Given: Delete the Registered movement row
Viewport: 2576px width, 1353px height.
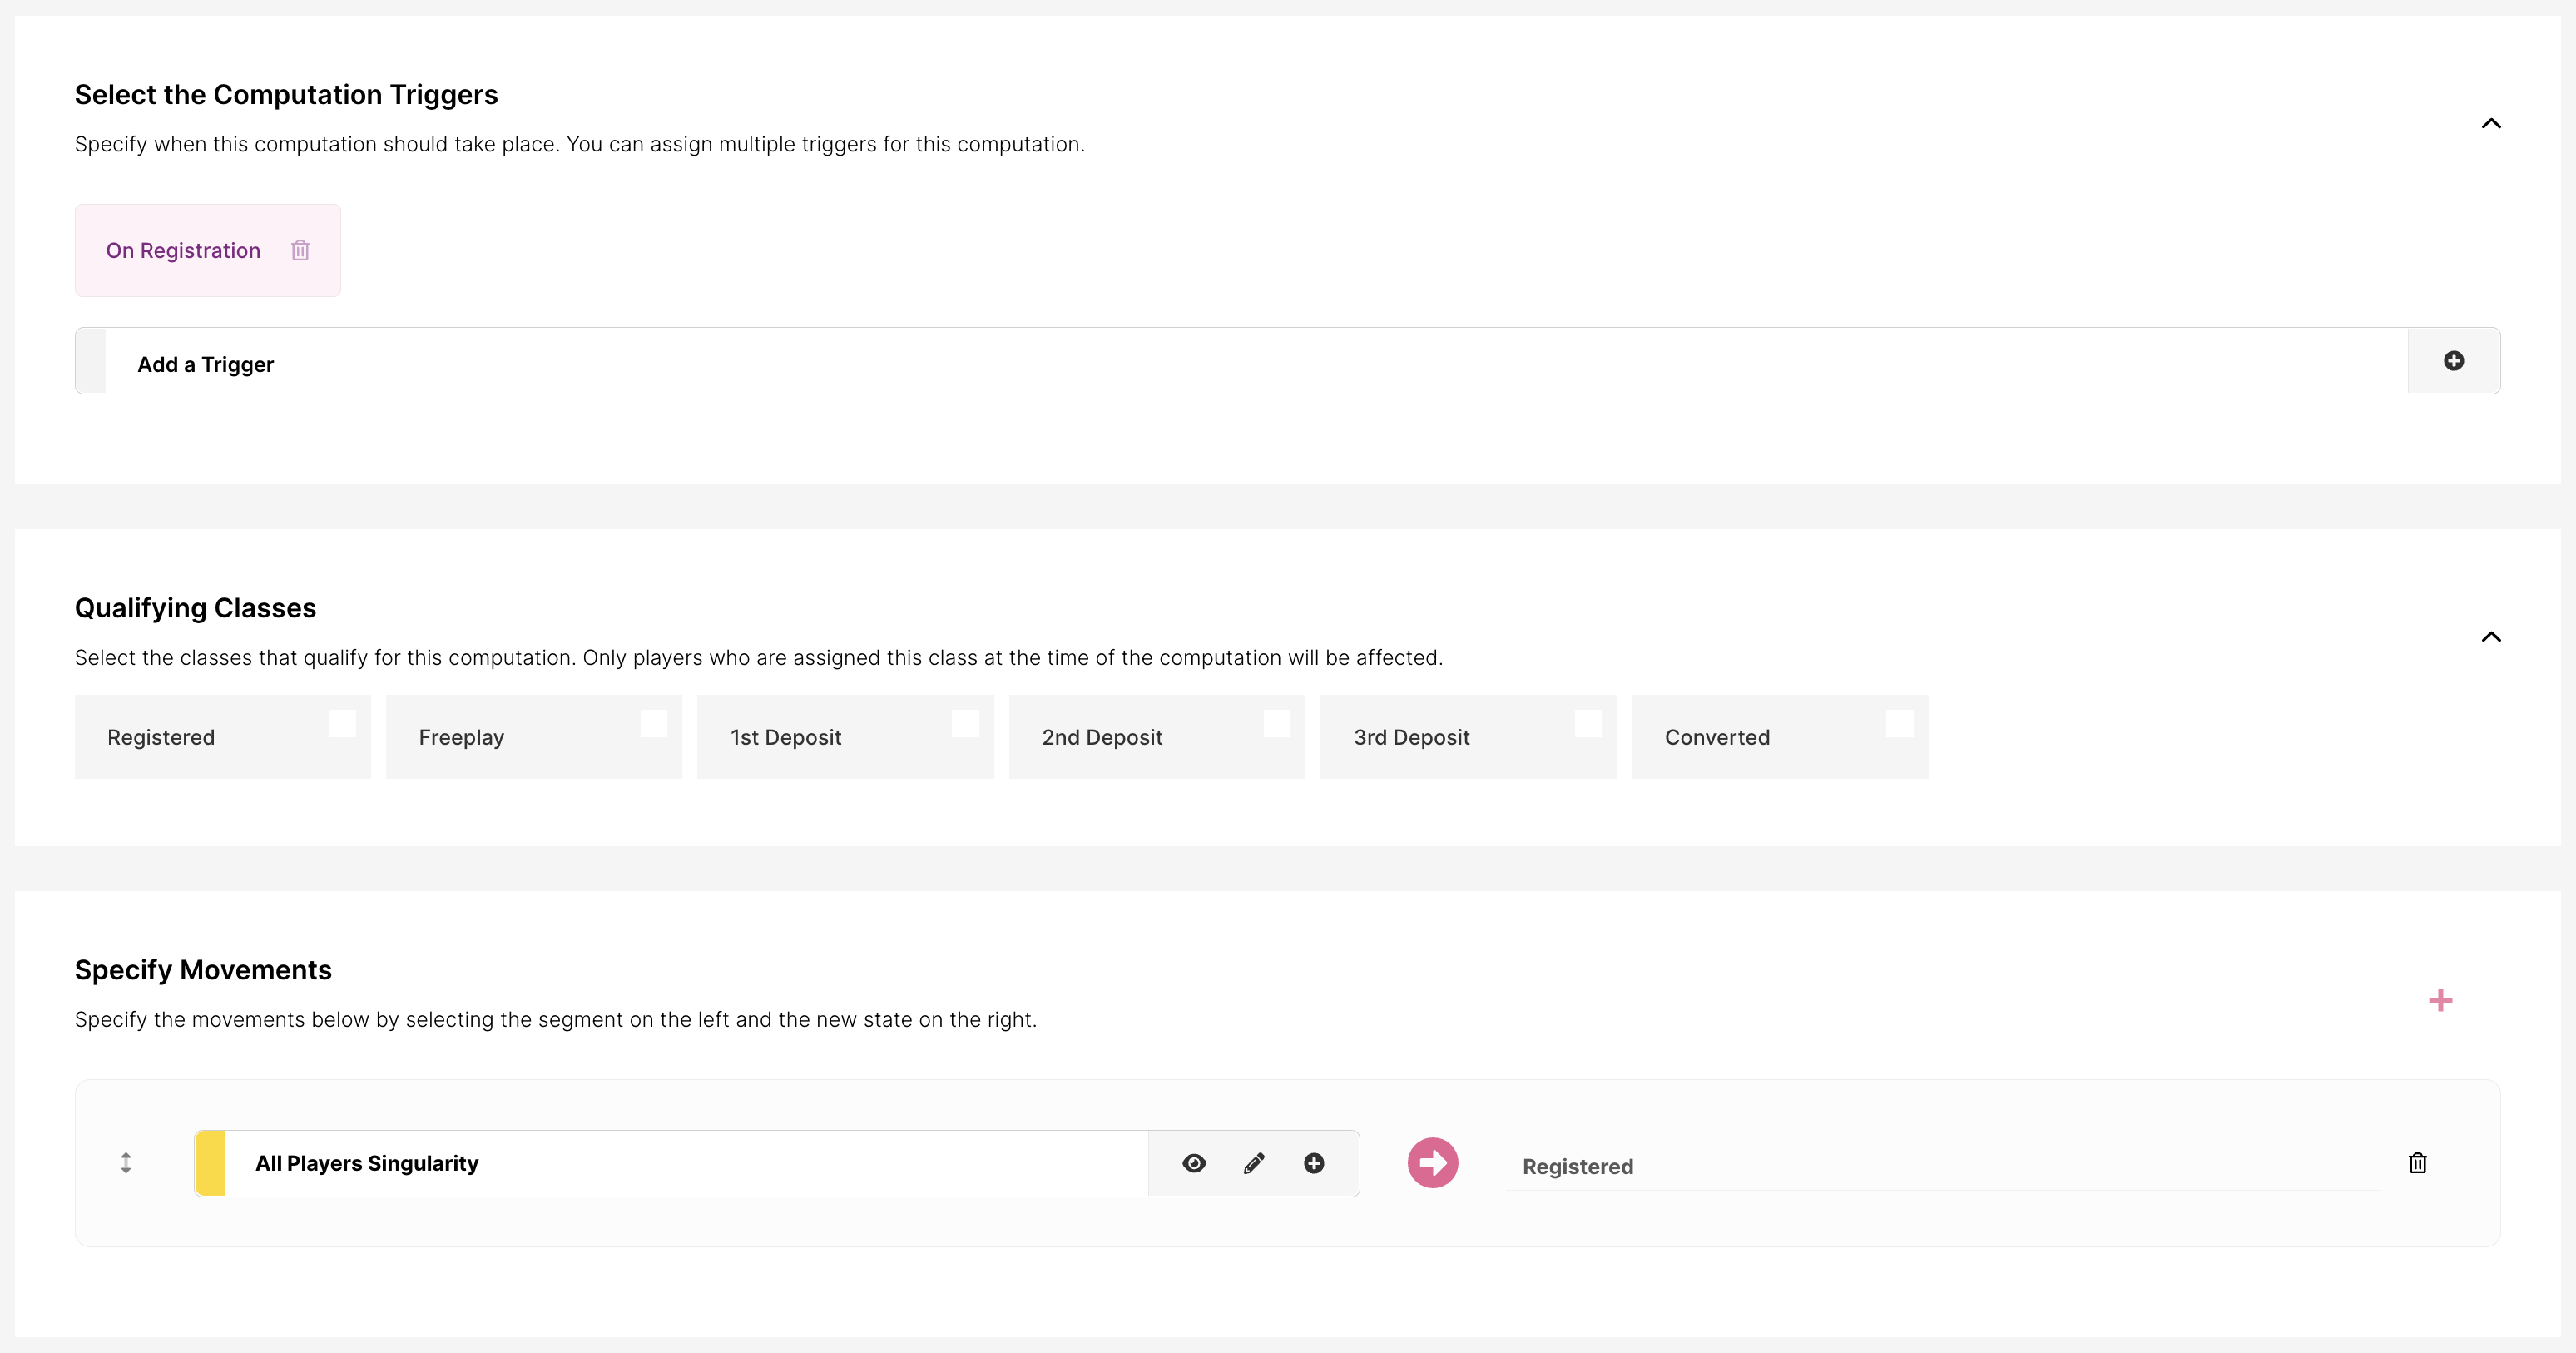Looking at the screenshot, I should (2417, 1163).
